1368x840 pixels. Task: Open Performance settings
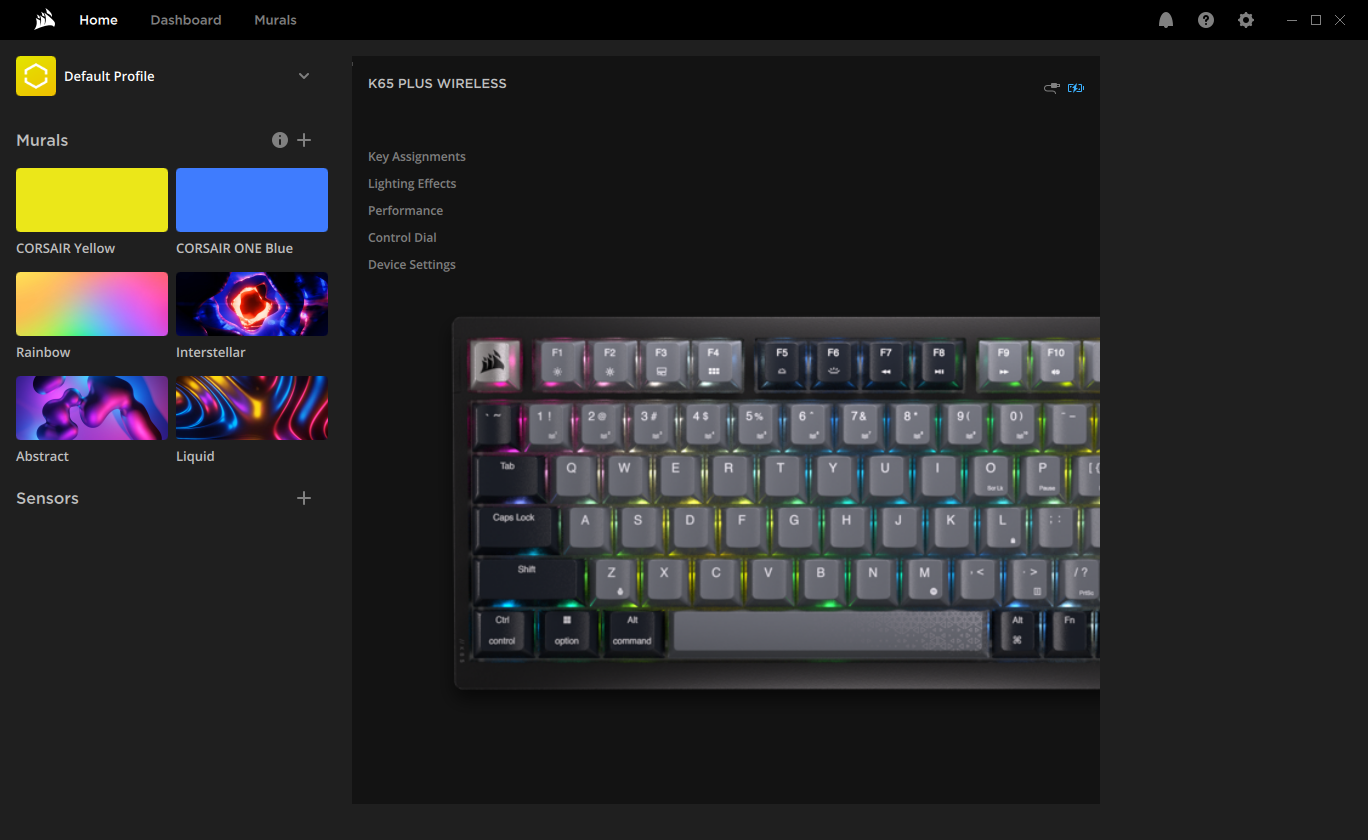click(405, 211)
